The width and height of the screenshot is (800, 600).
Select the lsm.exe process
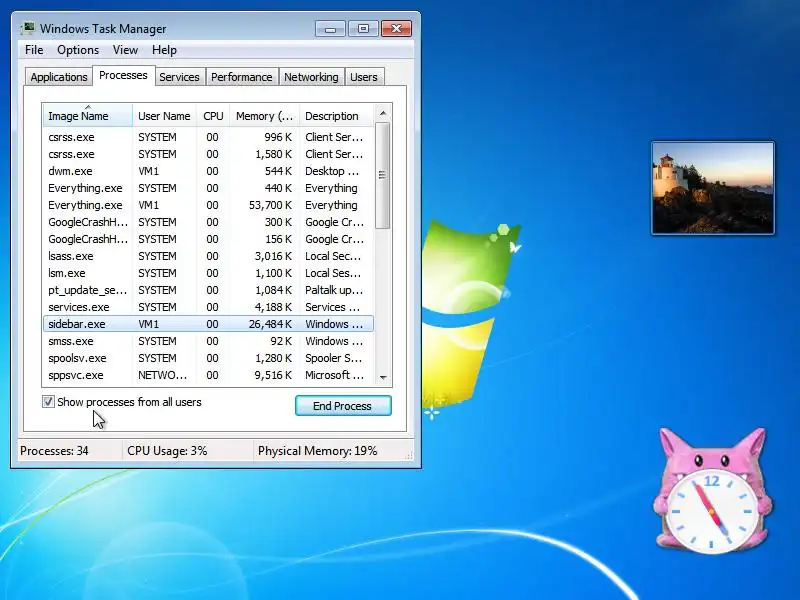[x=208, y=273]
